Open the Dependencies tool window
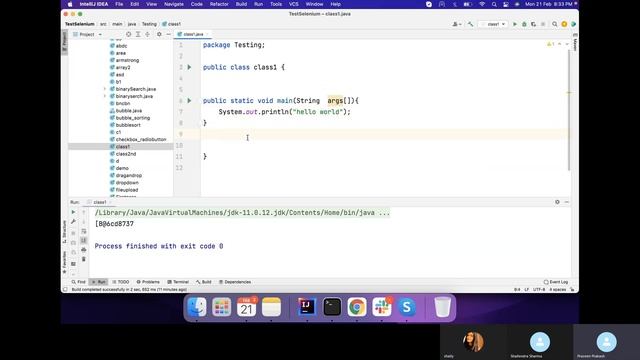Image resolution: width=640 pixels, height=360 pixels. coord(235,282)
